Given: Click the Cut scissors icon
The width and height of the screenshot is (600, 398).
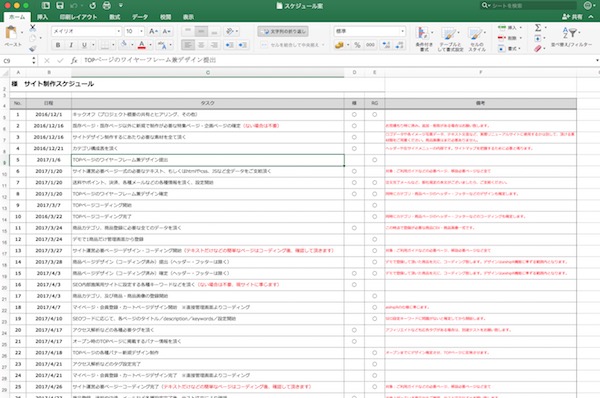Looking at the screenshot, I should tap(33, 28).
